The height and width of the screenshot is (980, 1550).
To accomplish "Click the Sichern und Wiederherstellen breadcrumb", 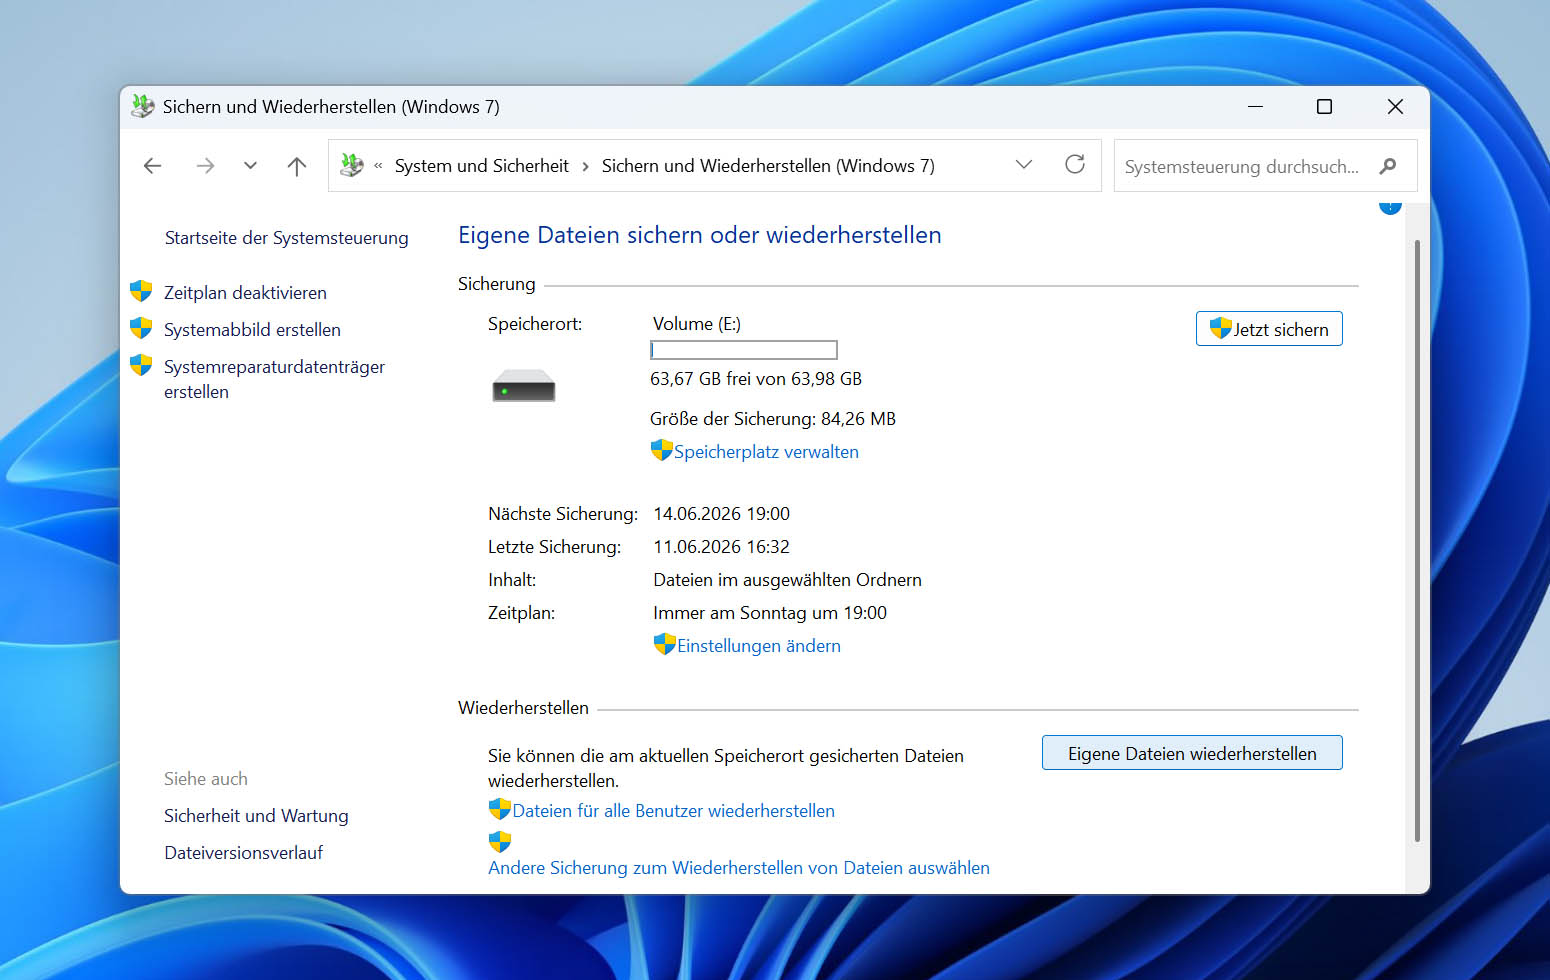I will (768, 166).
